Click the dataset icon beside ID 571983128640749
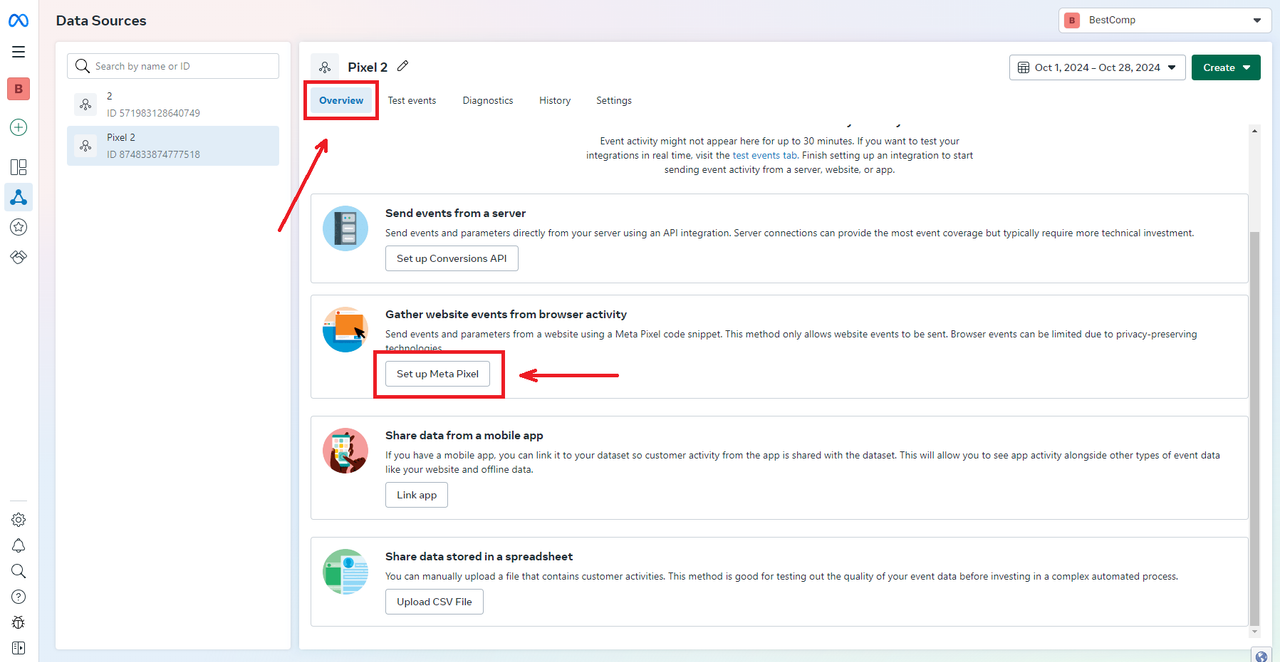1280x662 pixels. (x=85, y=104)
